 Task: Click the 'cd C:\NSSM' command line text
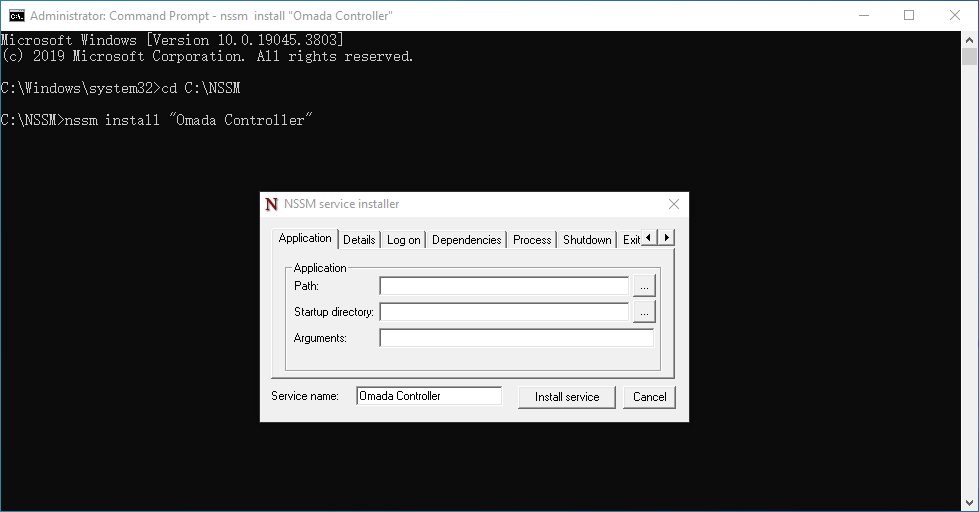pyautogui.click(x=201, y=88)
